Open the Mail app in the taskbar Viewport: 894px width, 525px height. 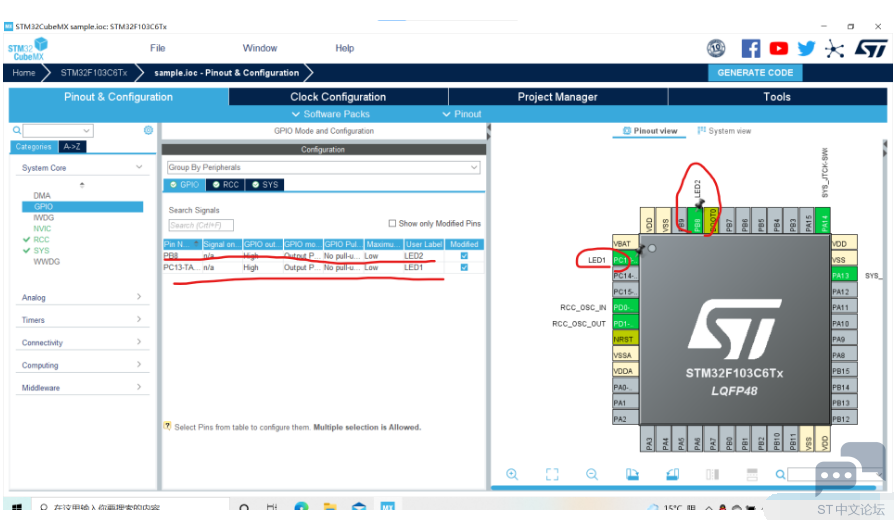[359, 507]
